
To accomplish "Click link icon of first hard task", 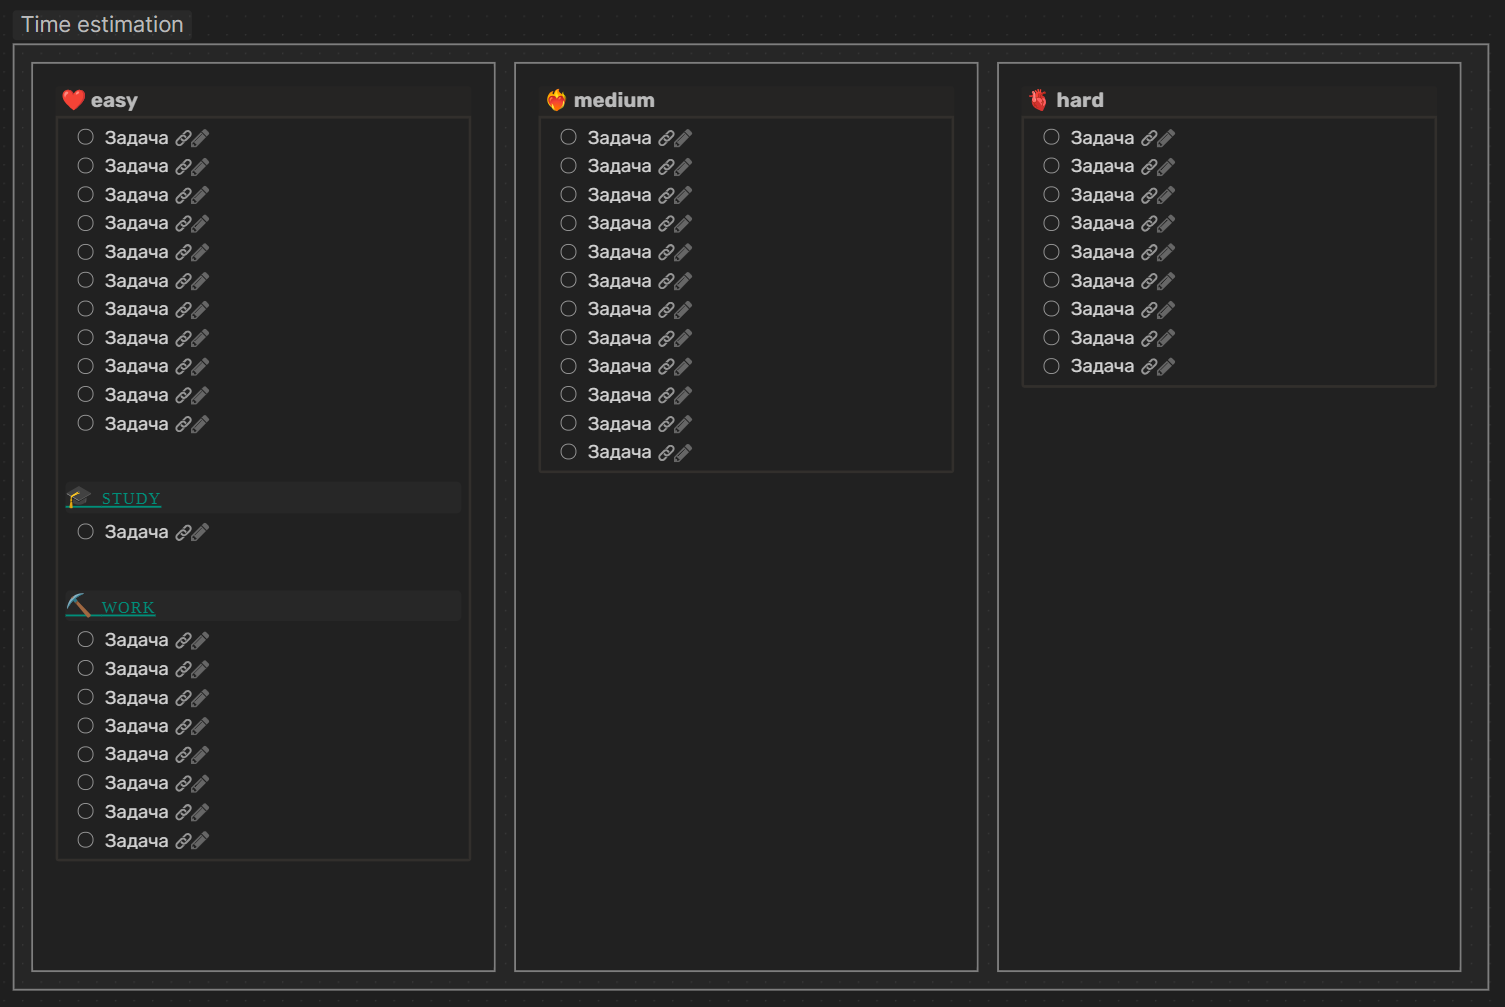I will (1150, 139).
